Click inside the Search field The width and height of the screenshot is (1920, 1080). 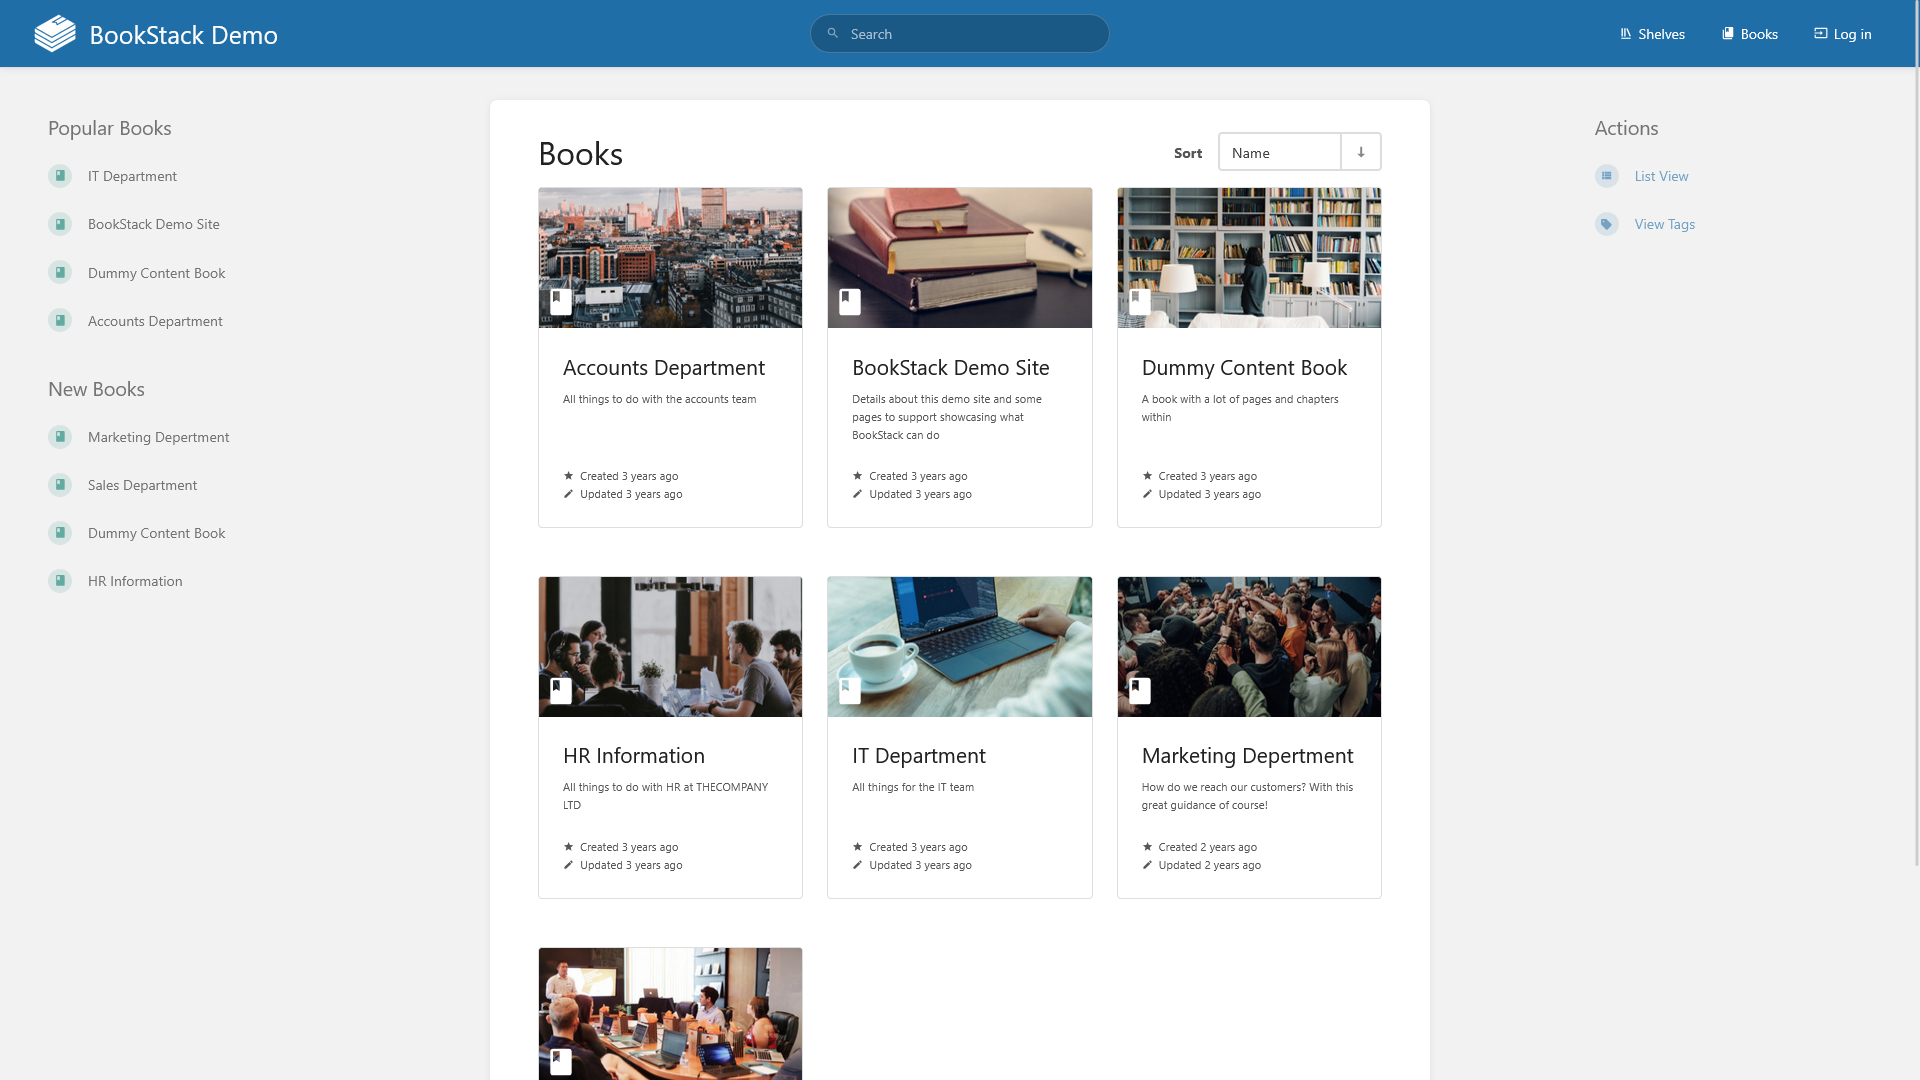[x=960, y=34]
